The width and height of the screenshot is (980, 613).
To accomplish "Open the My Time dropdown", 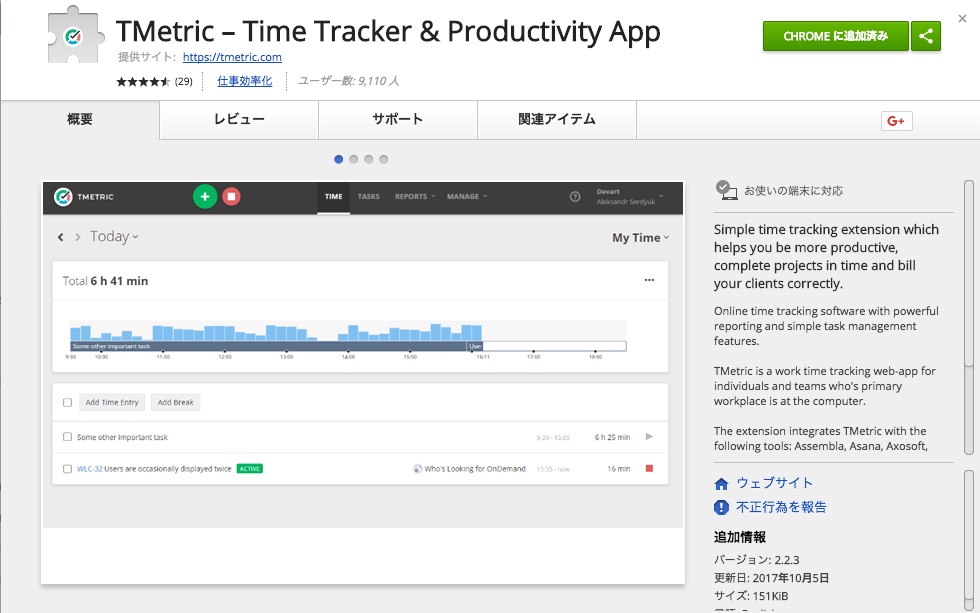I will pos(641,237).
